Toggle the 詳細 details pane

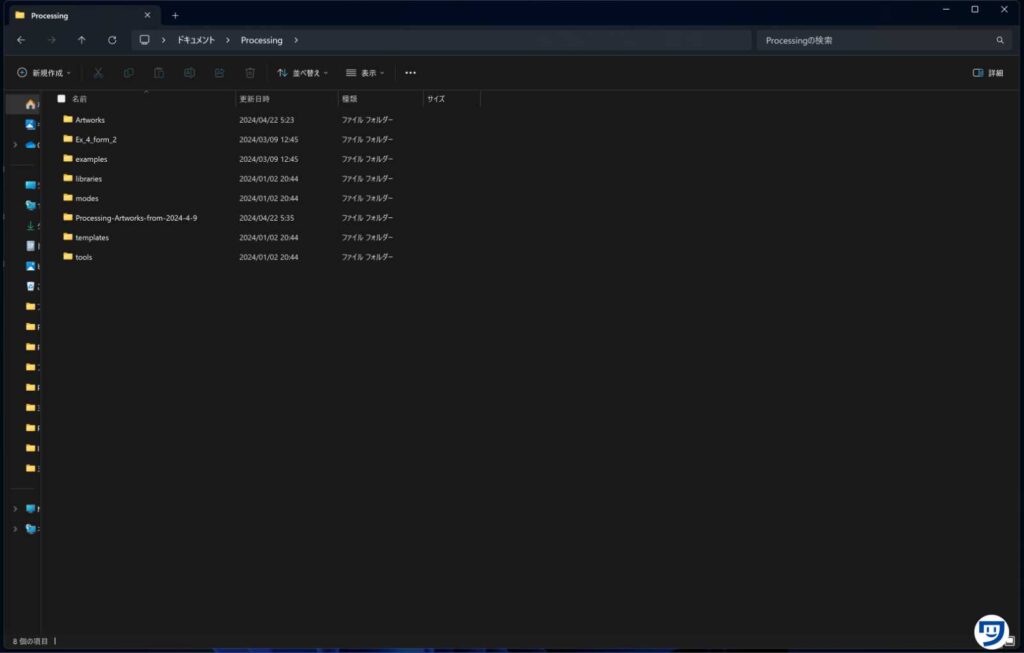[988, 72]
